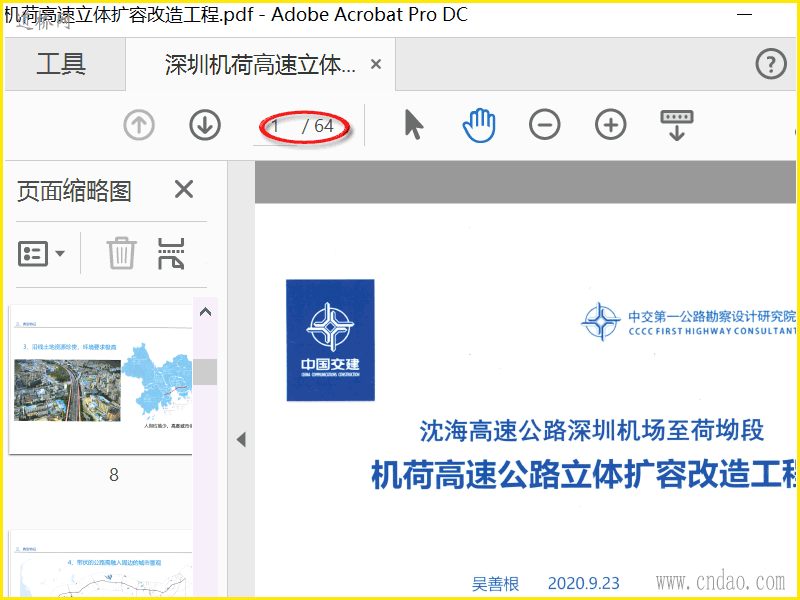This screenshot has height=600, width=800.
Task: Click the title 沈海高速公路深圳机场至荷坳段
Action: [591, 431]
